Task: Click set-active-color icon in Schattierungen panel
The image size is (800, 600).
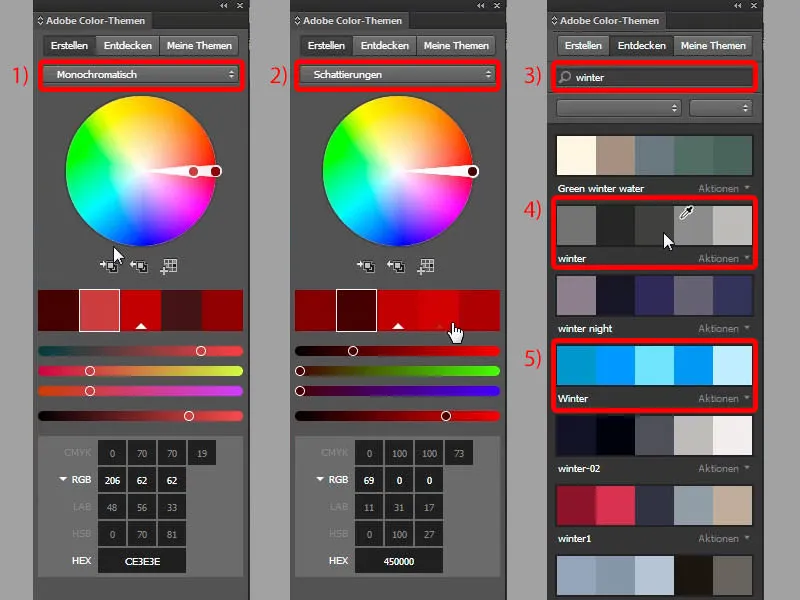Action: [x=365, y=266]
